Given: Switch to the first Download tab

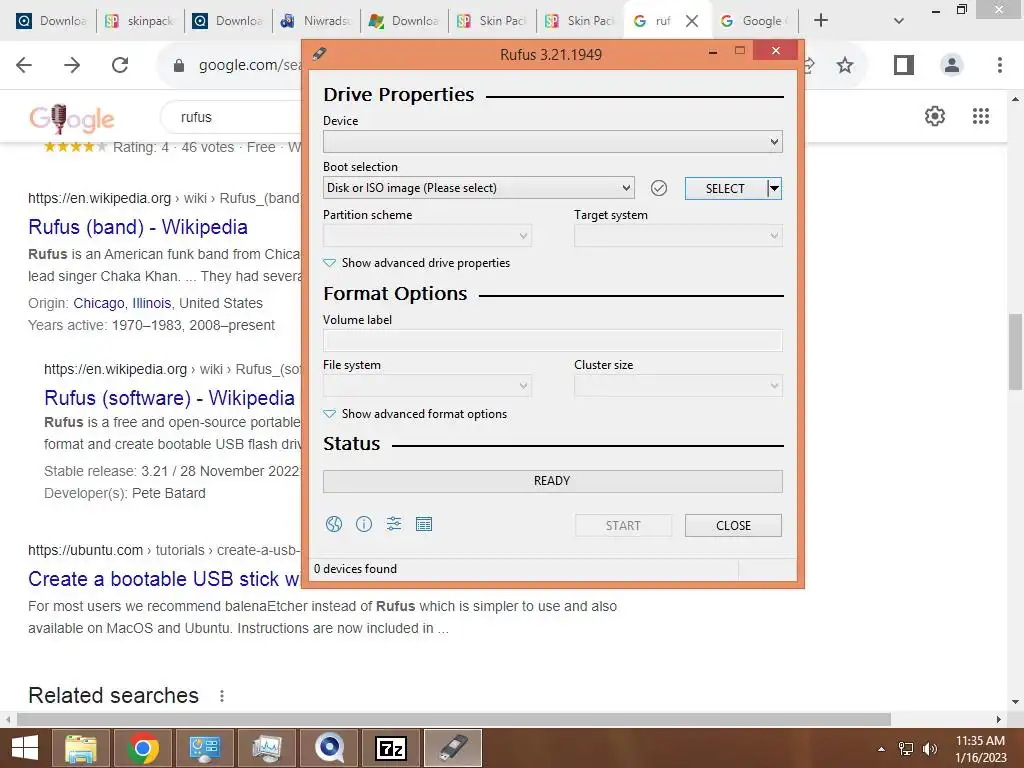Looking at the screenshot, I should pyautogui.click(x=52, y=21).
